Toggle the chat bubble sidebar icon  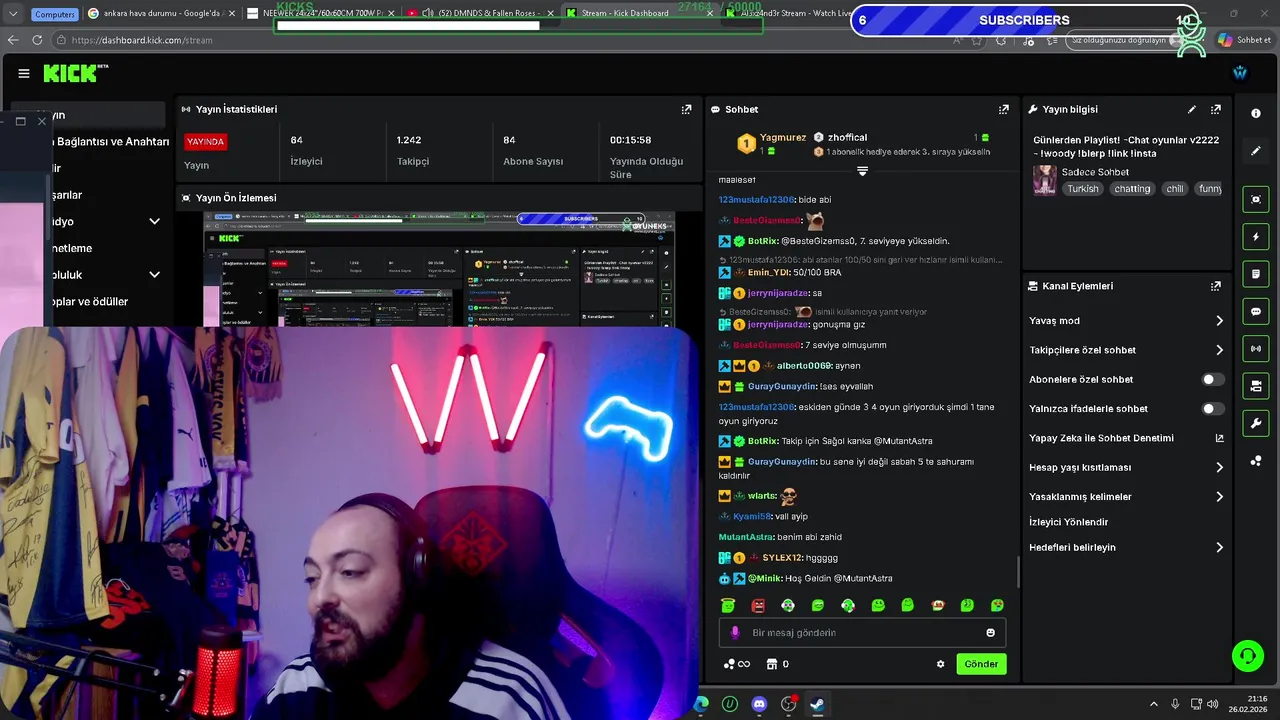tap(1256, 311)
